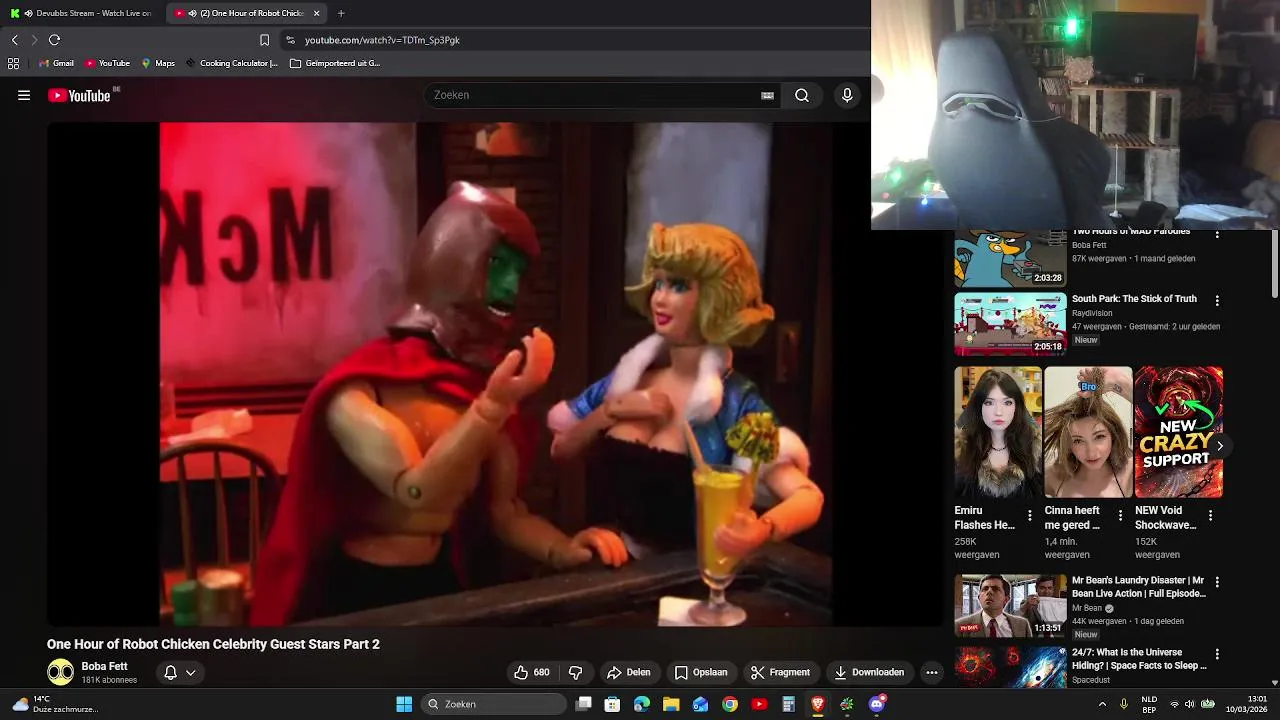
Task: Open Task View on the taskbar
Action: [584, 704]
